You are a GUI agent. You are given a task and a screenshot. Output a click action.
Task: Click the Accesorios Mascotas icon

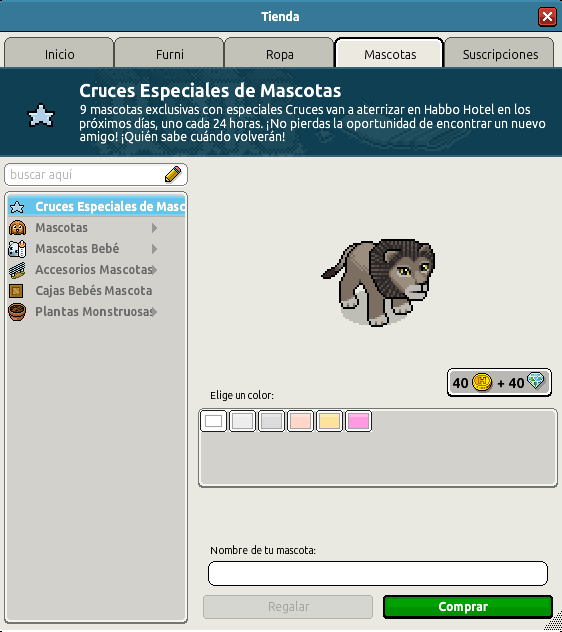[17, 270]
